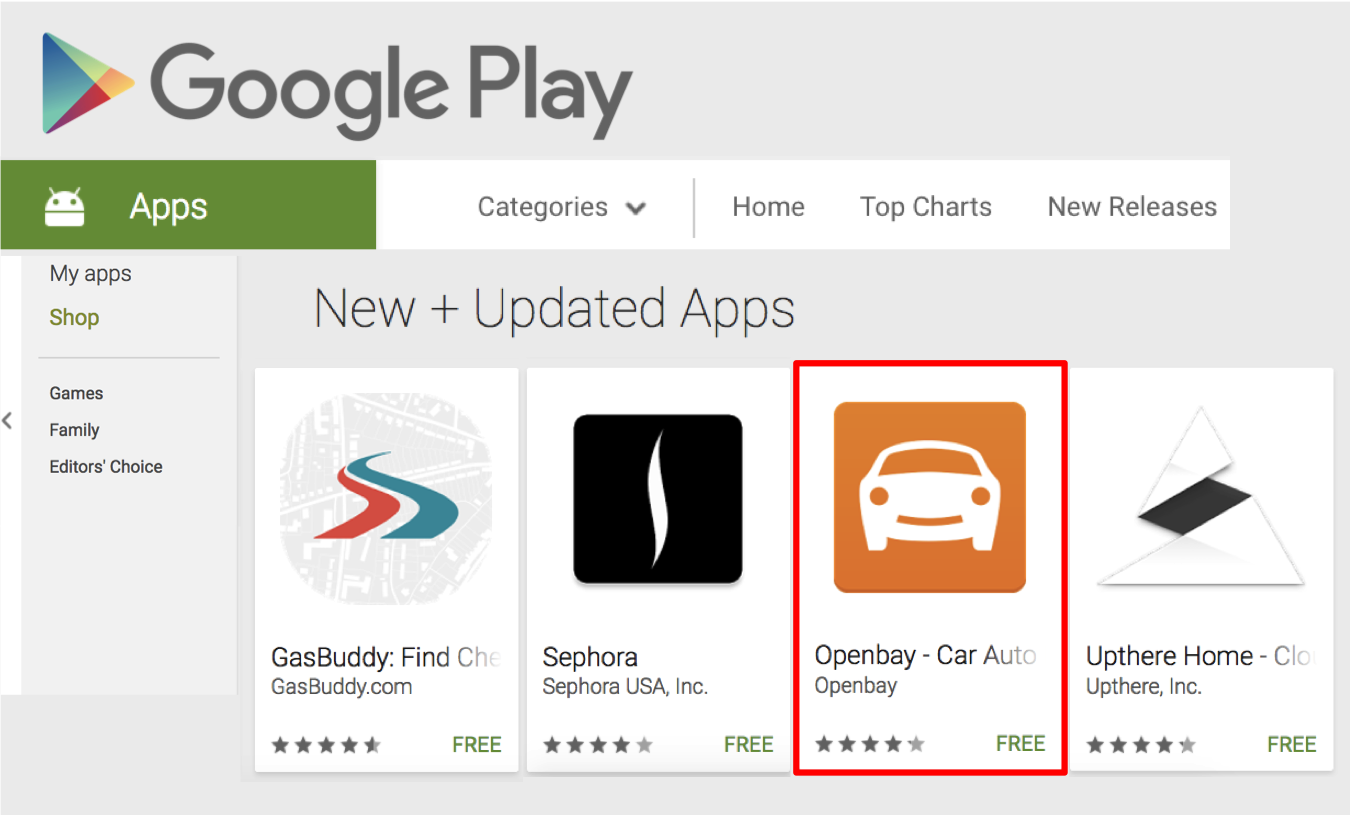This screenshot has width=1351, height=816.
Task: Open the Upthere Home triangle icon
Action: click(1201, 496)
